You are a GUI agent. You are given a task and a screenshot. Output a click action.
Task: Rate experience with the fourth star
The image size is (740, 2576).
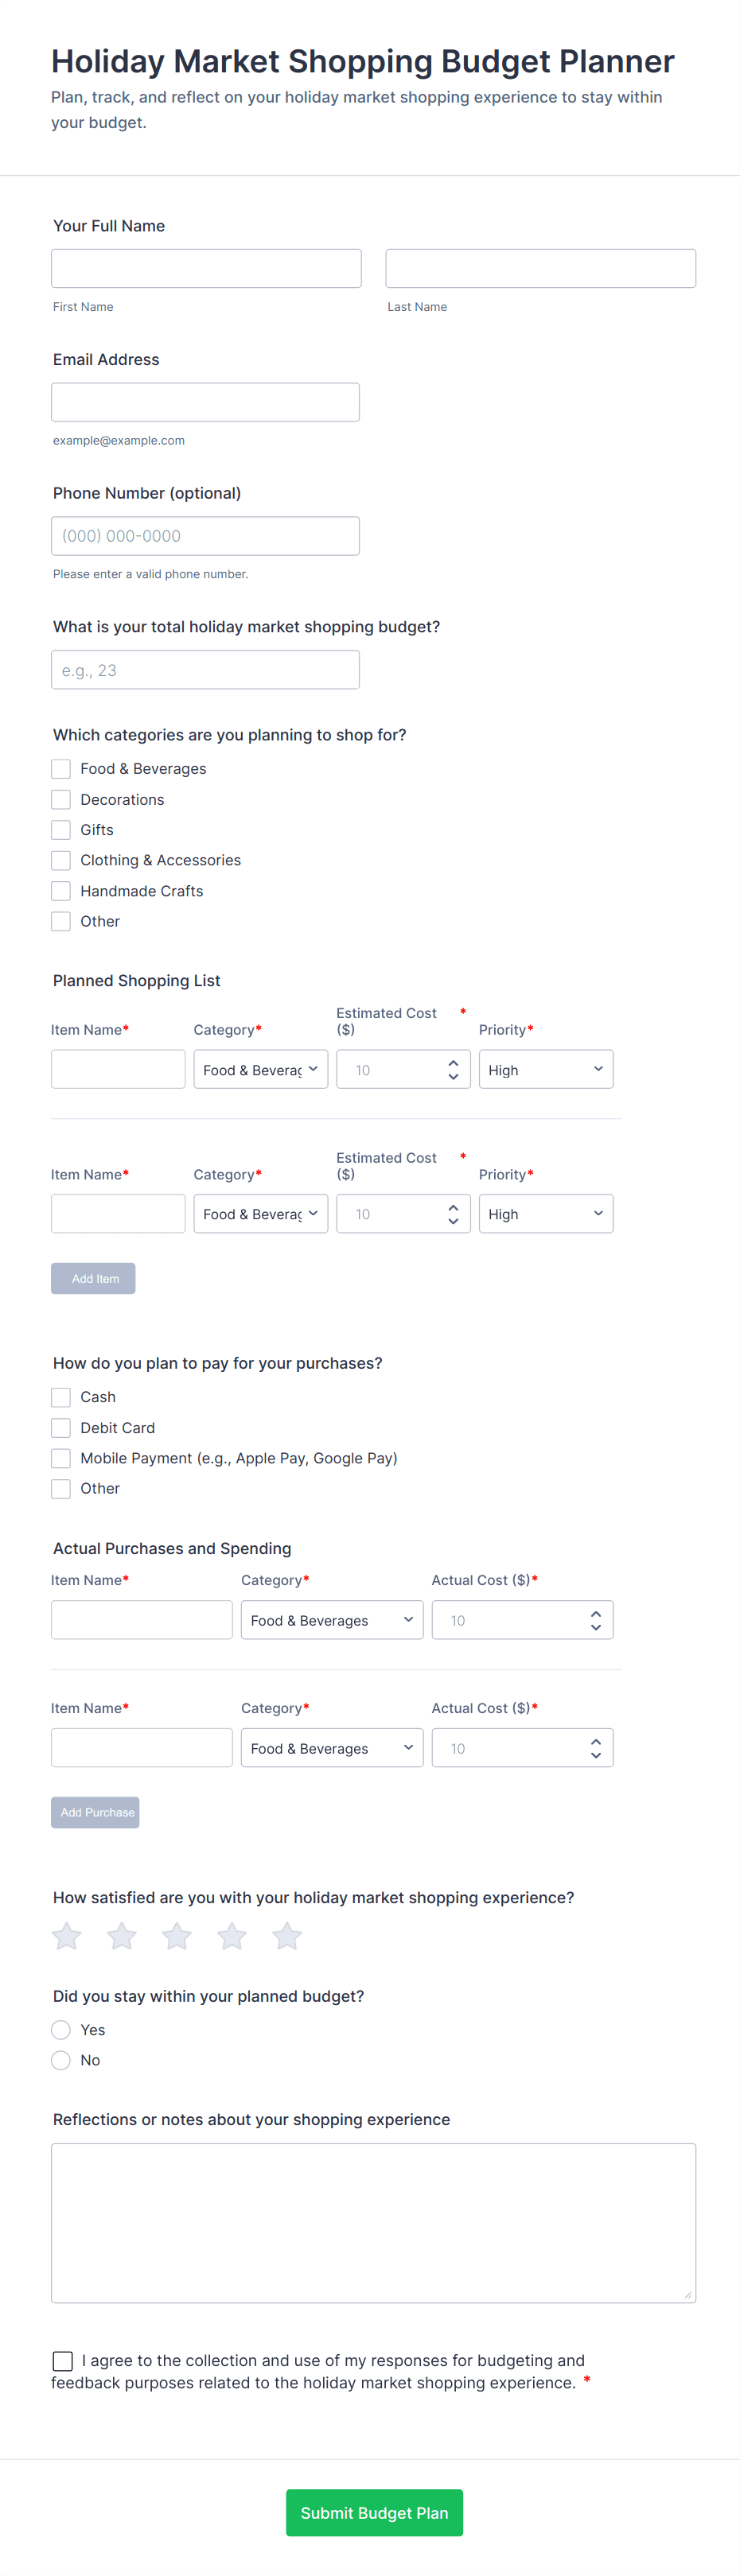[x=232, y=1936]
